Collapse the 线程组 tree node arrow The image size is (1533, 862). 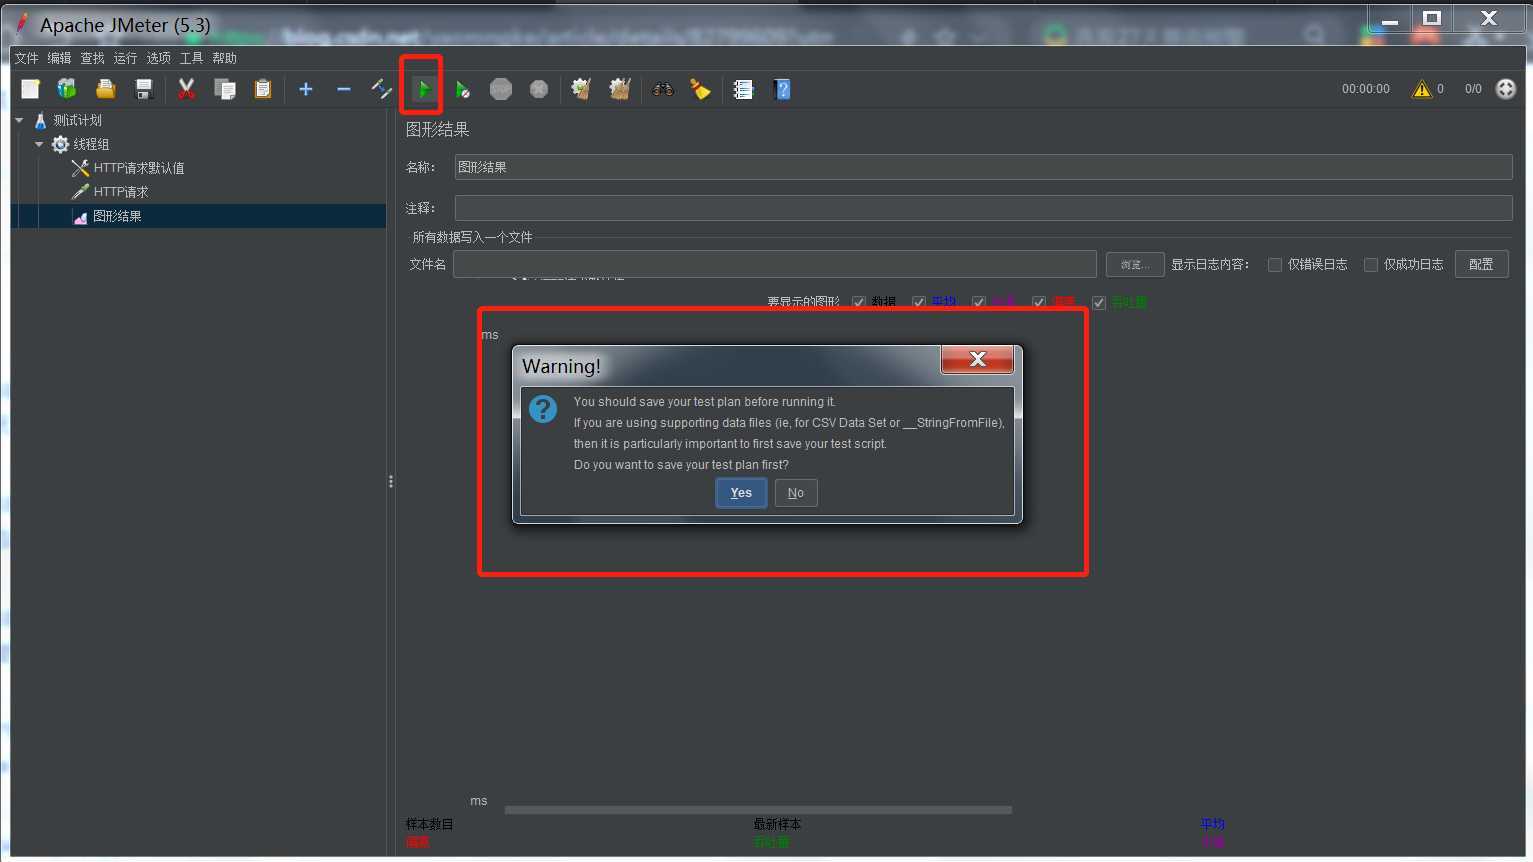click(x=39, y=144)
